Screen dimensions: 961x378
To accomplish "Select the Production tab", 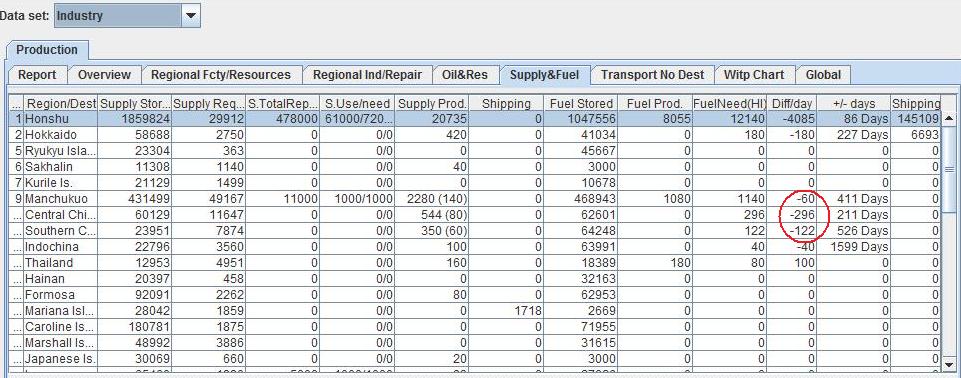I will click(47, 50).
